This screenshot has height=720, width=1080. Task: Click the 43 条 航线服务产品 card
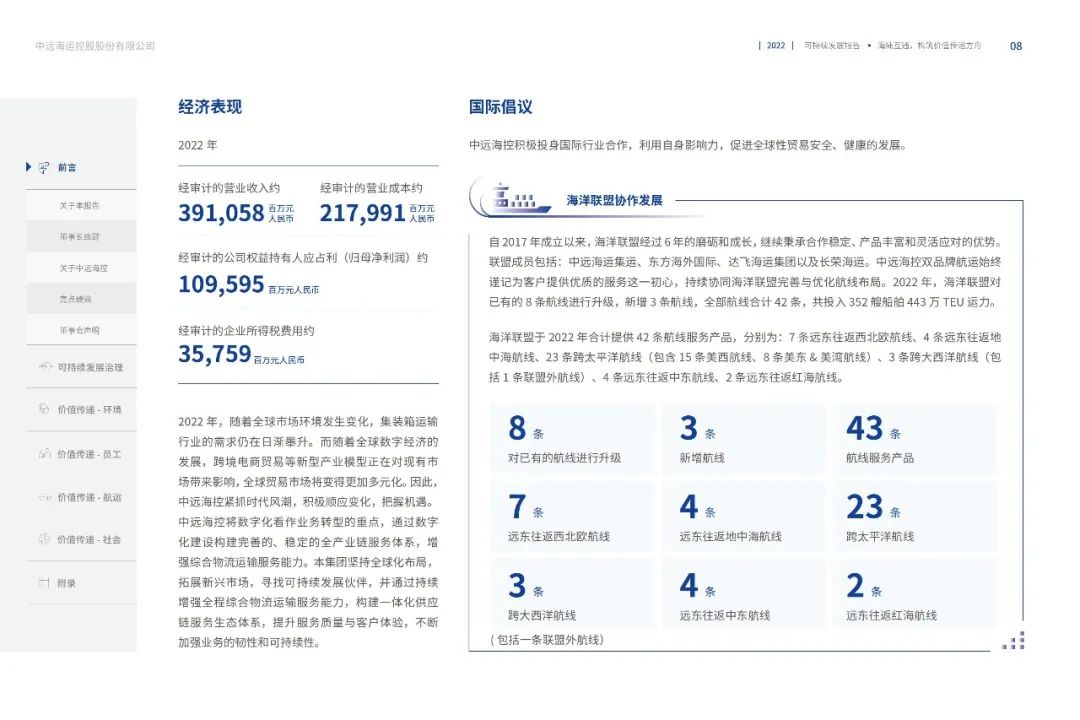pyautogui.click(x=915, y=439)
